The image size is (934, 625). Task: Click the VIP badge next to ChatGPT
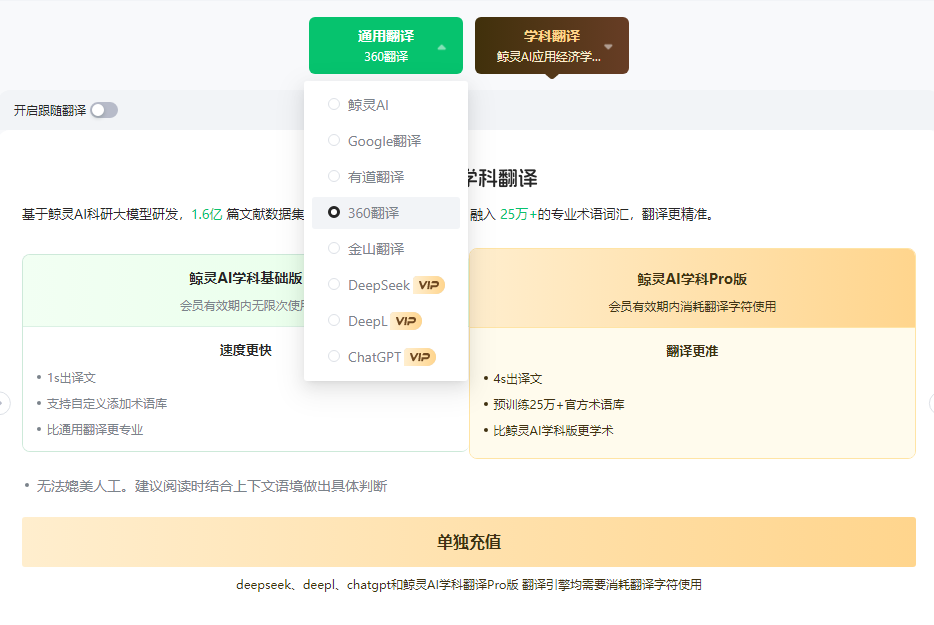pos(420,357)
